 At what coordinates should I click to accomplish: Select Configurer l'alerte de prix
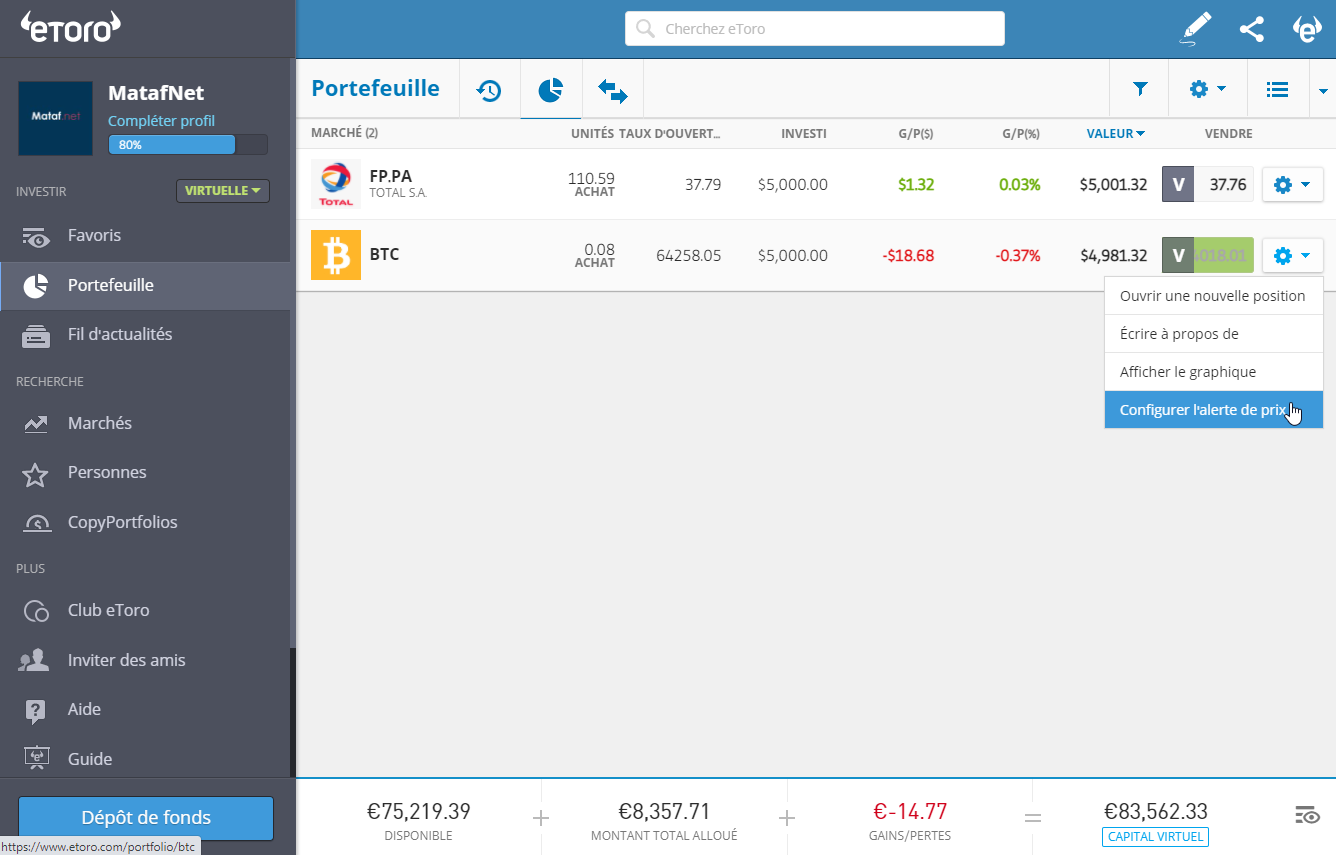click(1214, 410)
